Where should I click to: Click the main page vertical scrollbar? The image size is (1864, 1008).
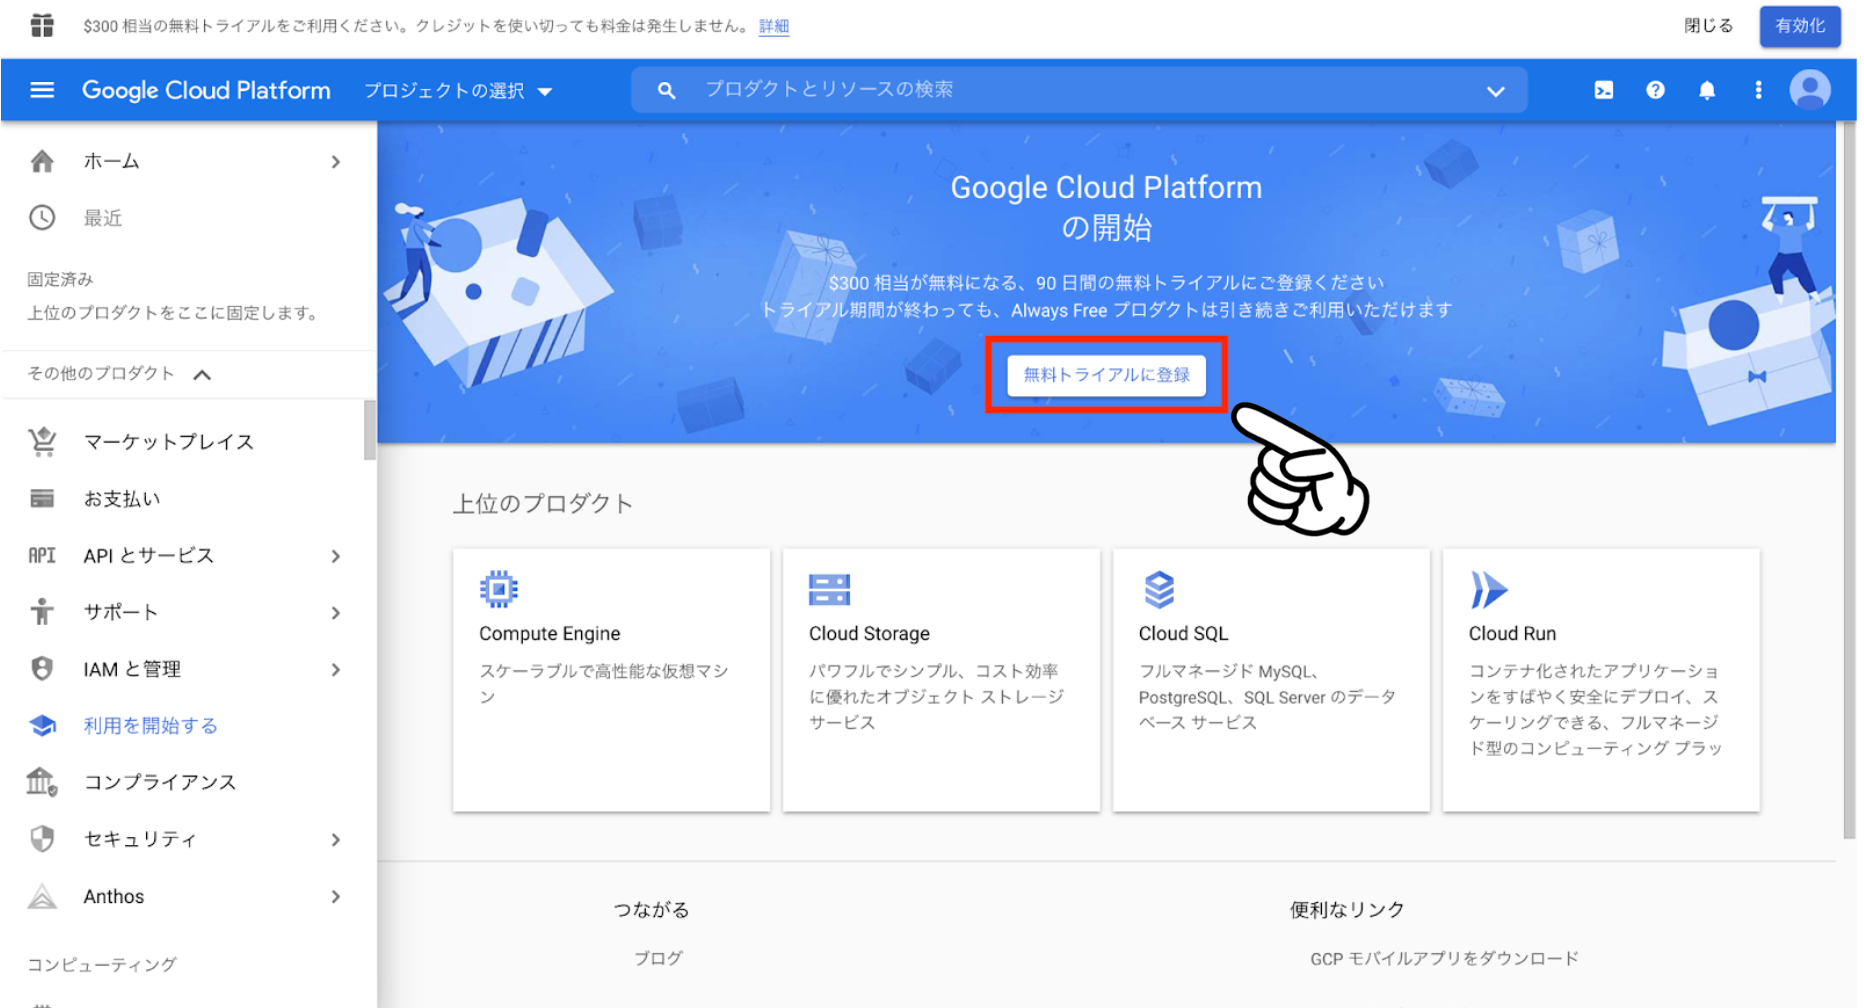point(1850,480)
